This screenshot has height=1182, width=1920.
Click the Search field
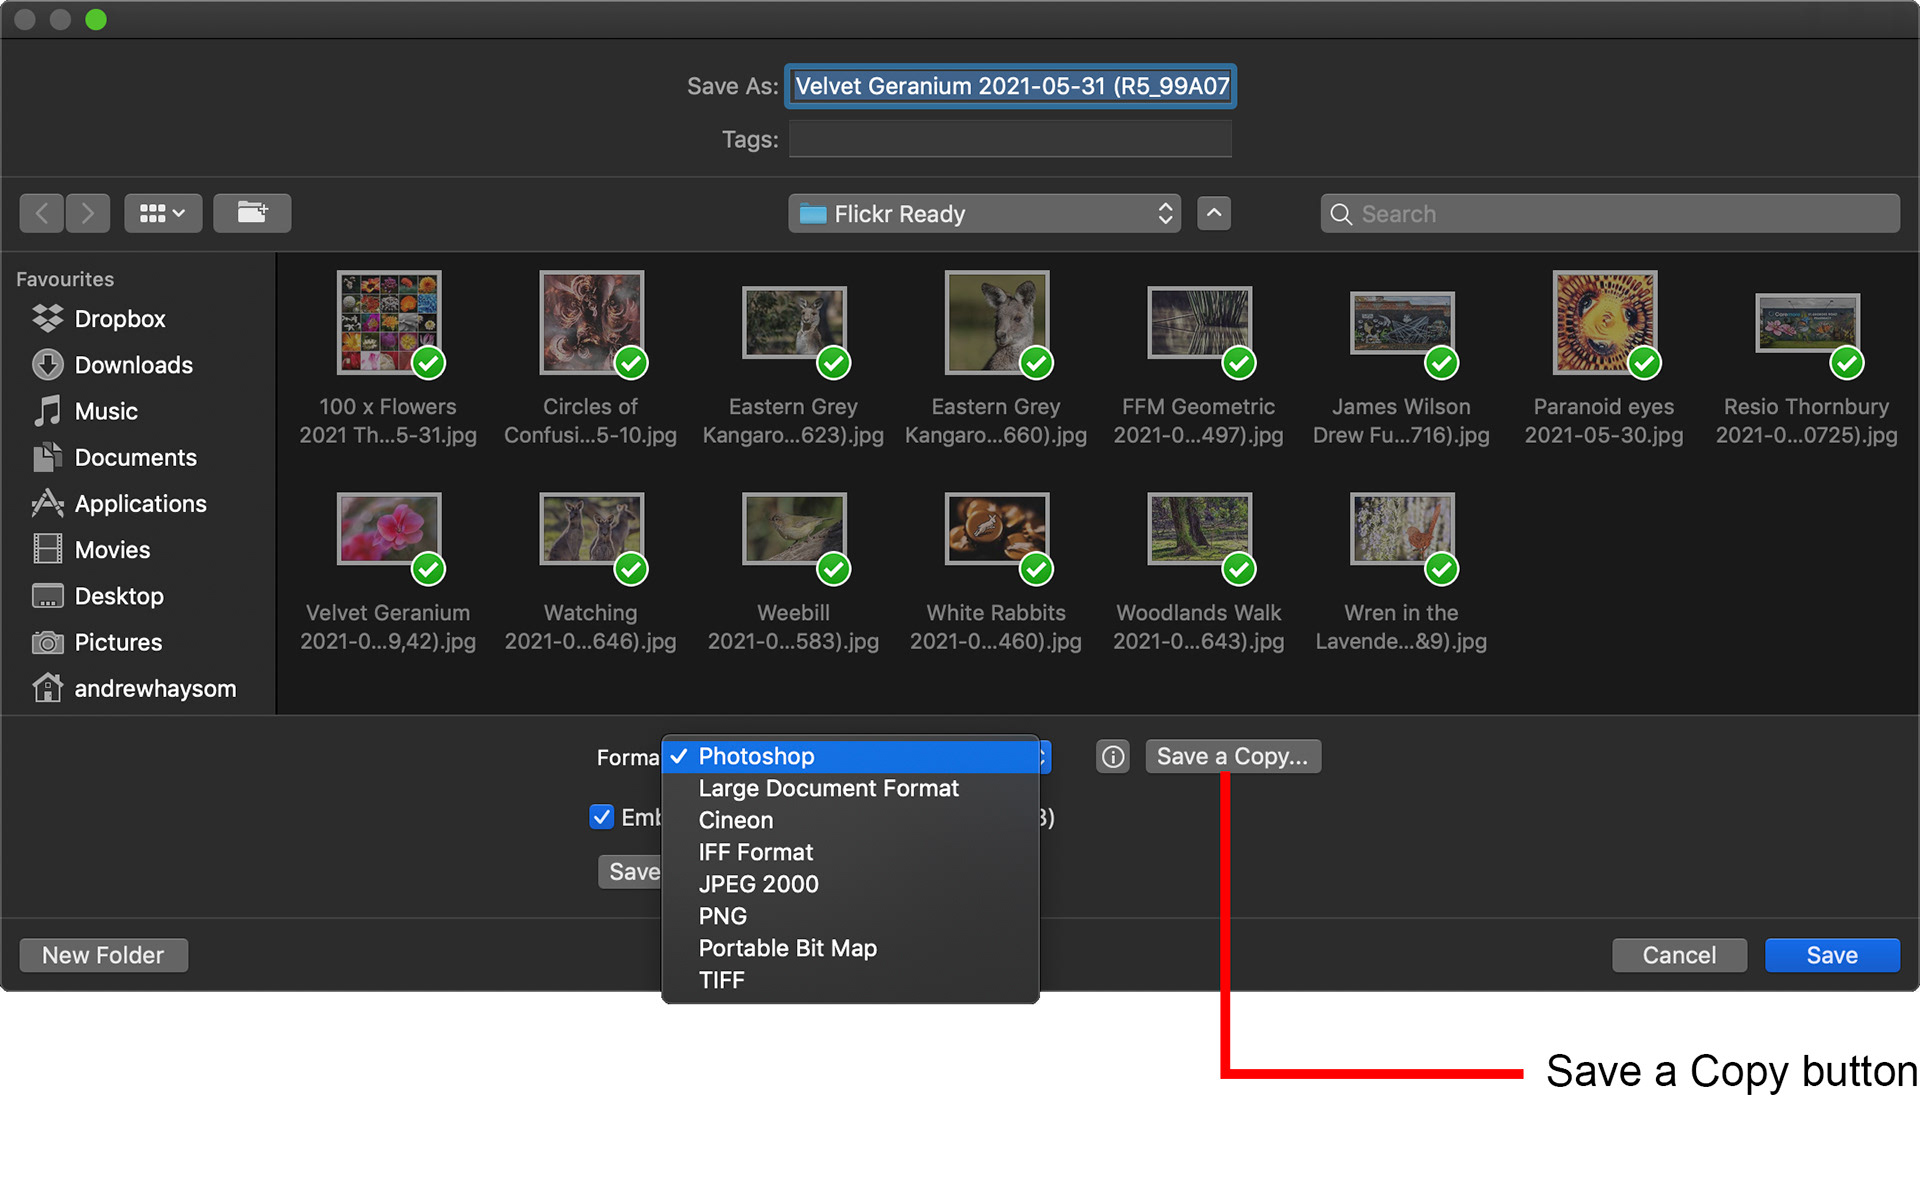pyautogui.click(x=1610, y=213)
